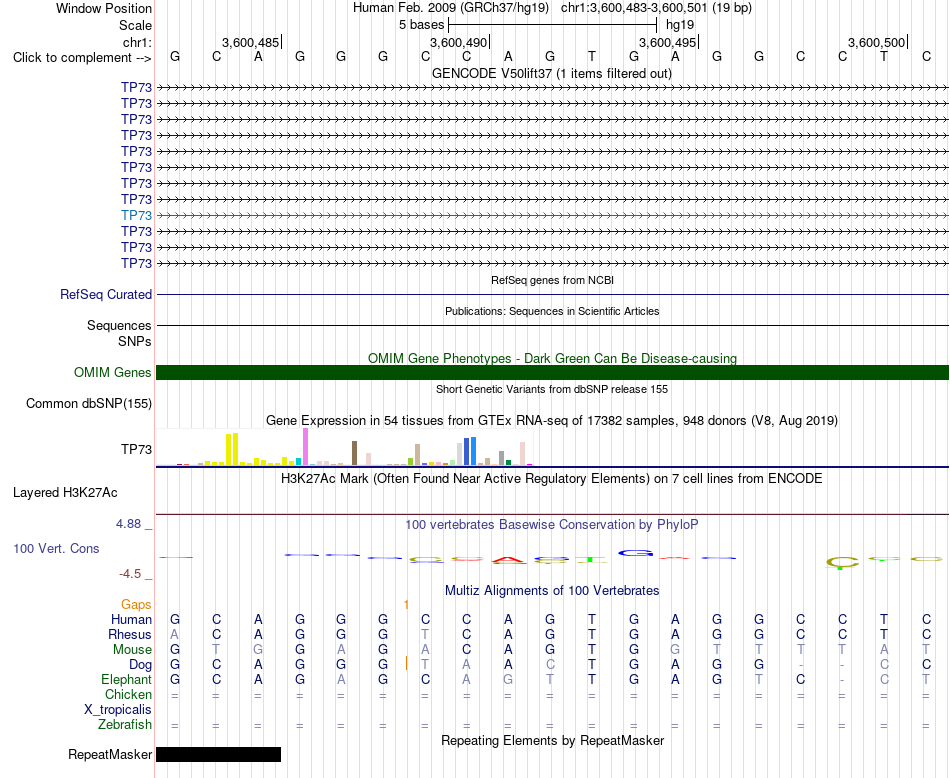Click the Mouse species row label

(132, 650)
